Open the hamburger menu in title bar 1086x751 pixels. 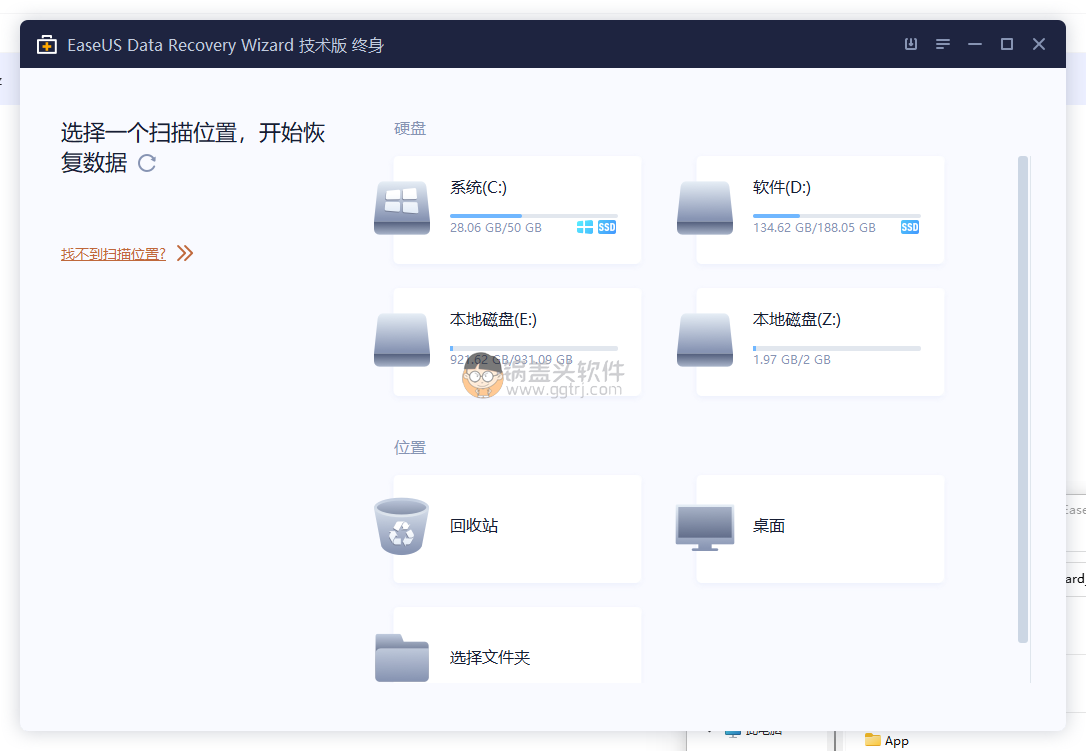(943, 44)
